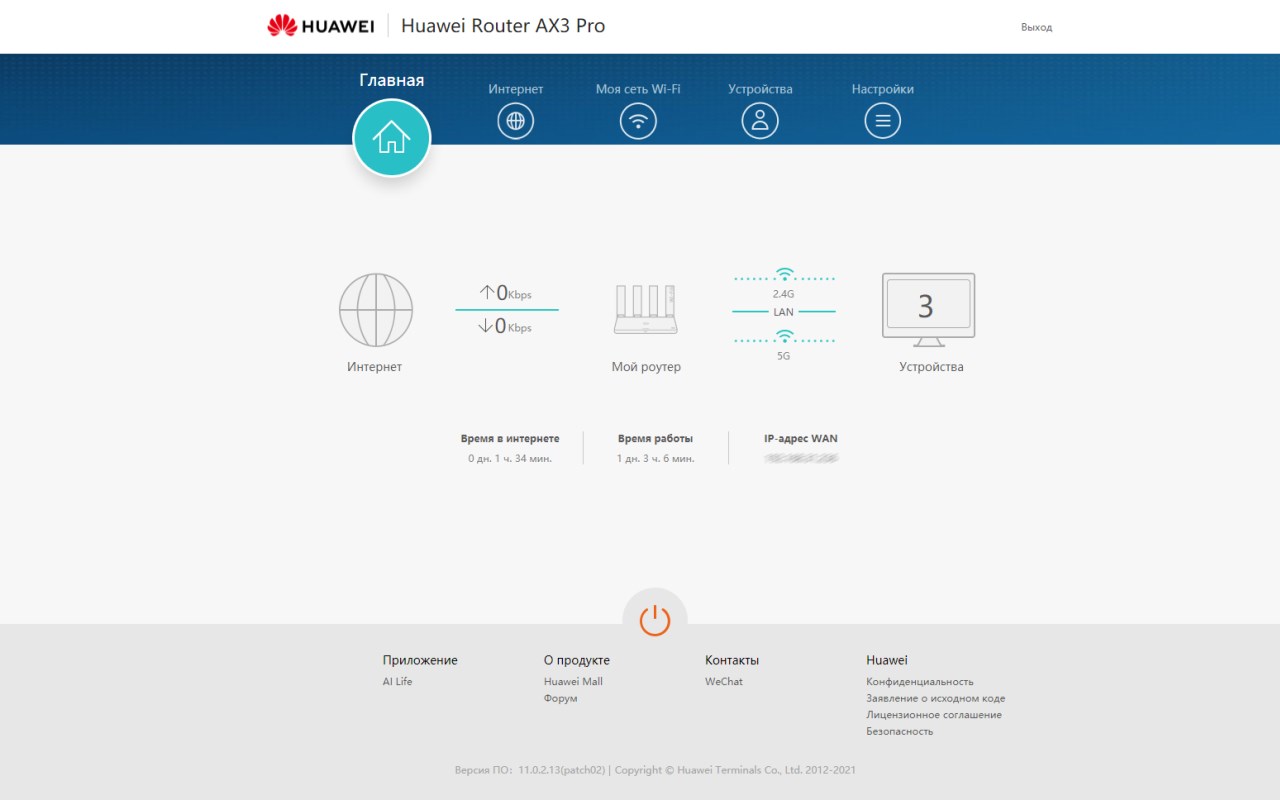Click the upload speed 0 Kbps value
This screenshot has height=800, width=1280.
(506, 293)
